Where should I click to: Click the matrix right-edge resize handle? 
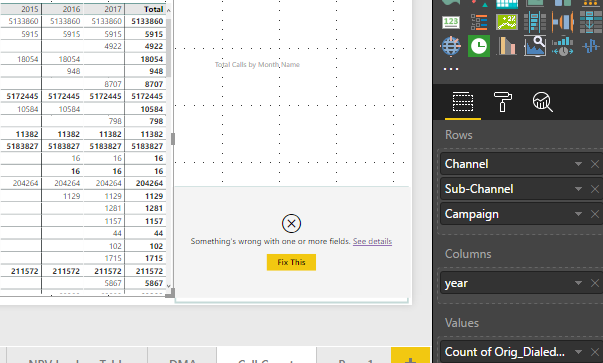(173, 139)
